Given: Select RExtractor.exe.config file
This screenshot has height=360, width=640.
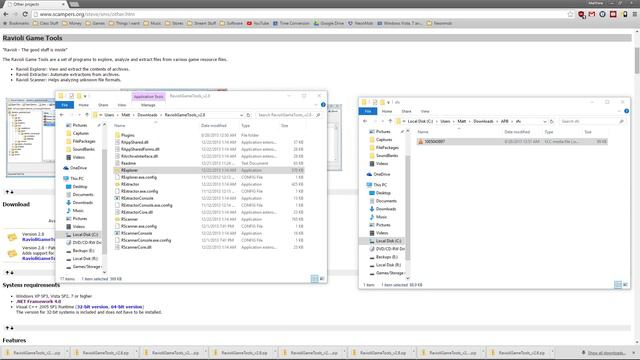Looking at the screenshot, I should coord(139,191).
